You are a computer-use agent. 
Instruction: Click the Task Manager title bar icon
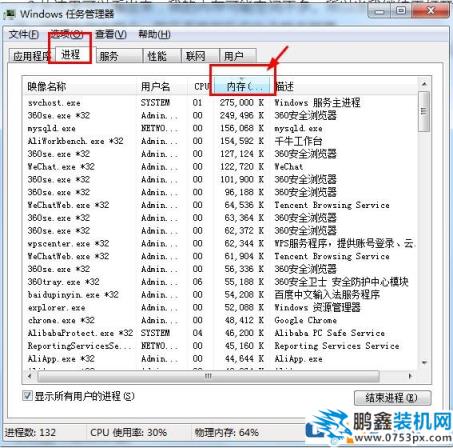[x=9, y=14]
